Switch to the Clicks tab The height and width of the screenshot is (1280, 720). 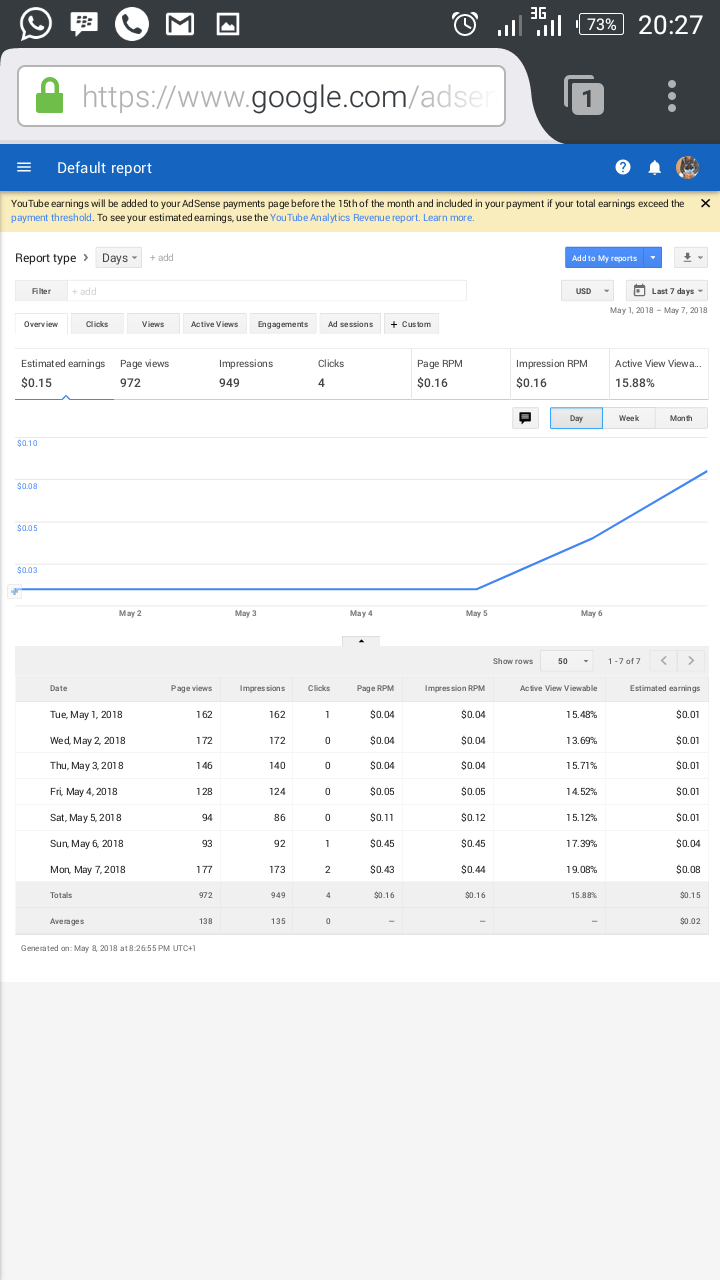[x=97, y=324]
